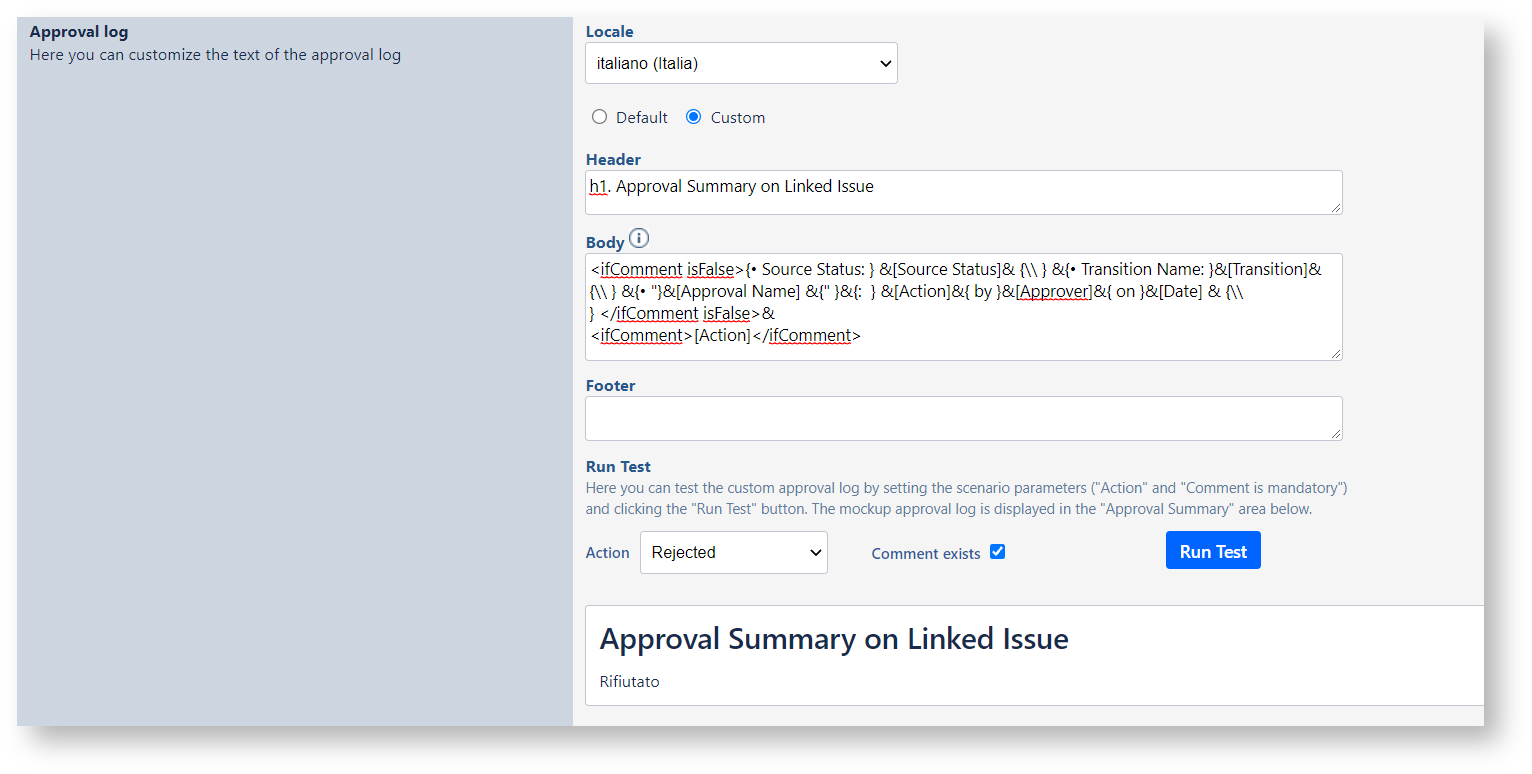This screenshot has width=1532, height=774.
Task: Click the Header field label
Action: tap(613, 160)
